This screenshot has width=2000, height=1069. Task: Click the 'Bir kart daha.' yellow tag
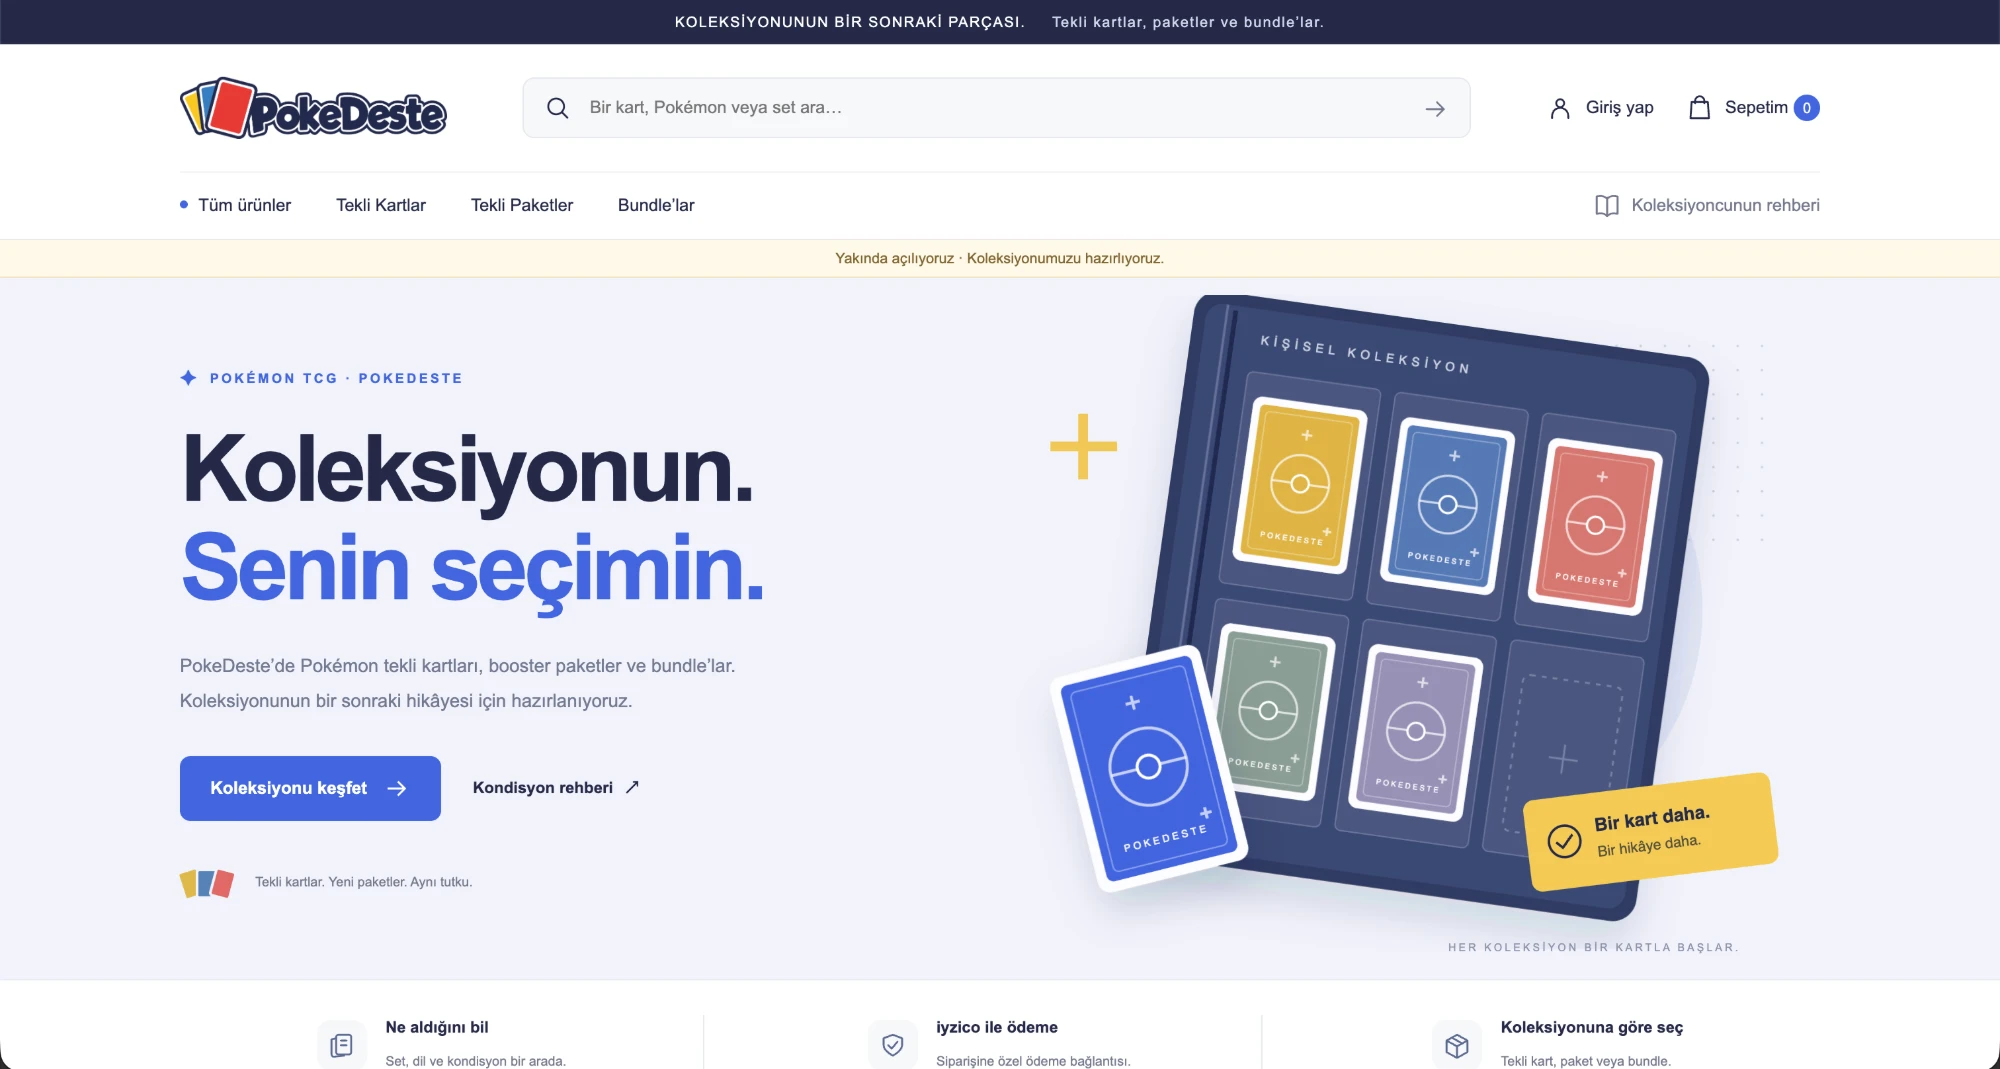1650,831
